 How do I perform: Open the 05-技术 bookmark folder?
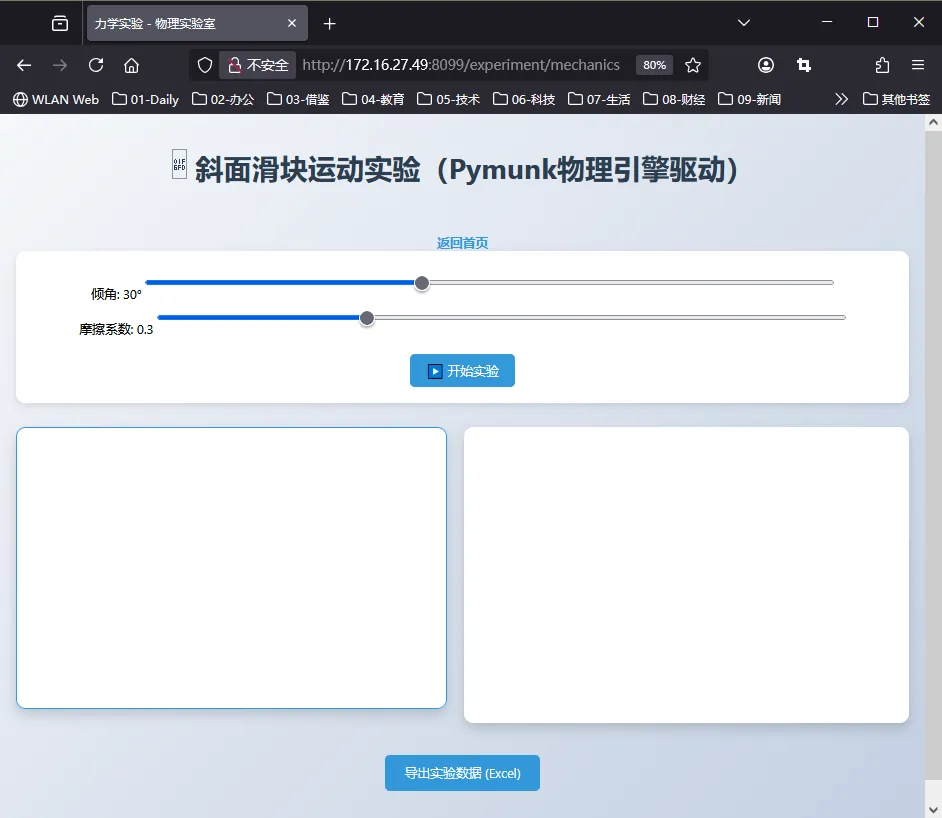(x=448, y=99)
